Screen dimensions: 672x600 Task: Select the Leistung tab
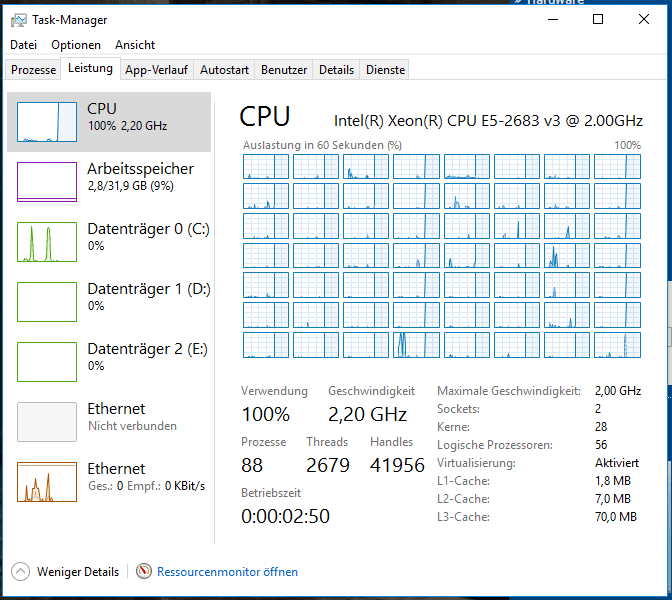[x=90, y=68]
